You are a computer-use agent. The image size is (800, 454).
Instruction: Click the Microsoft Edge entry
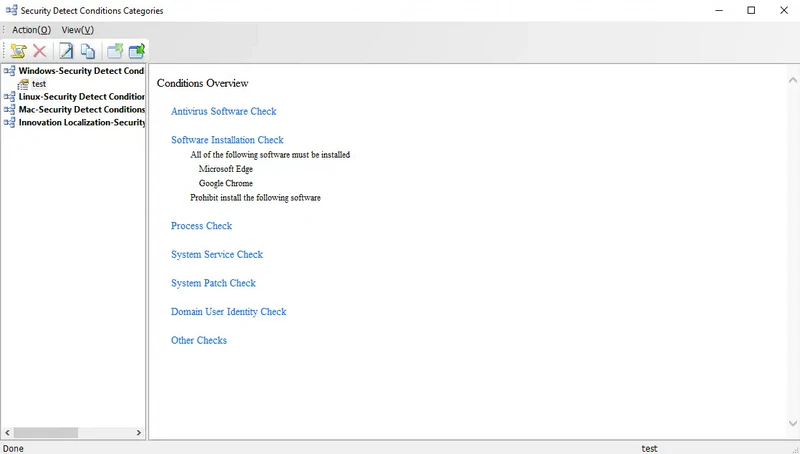point(226,169)
